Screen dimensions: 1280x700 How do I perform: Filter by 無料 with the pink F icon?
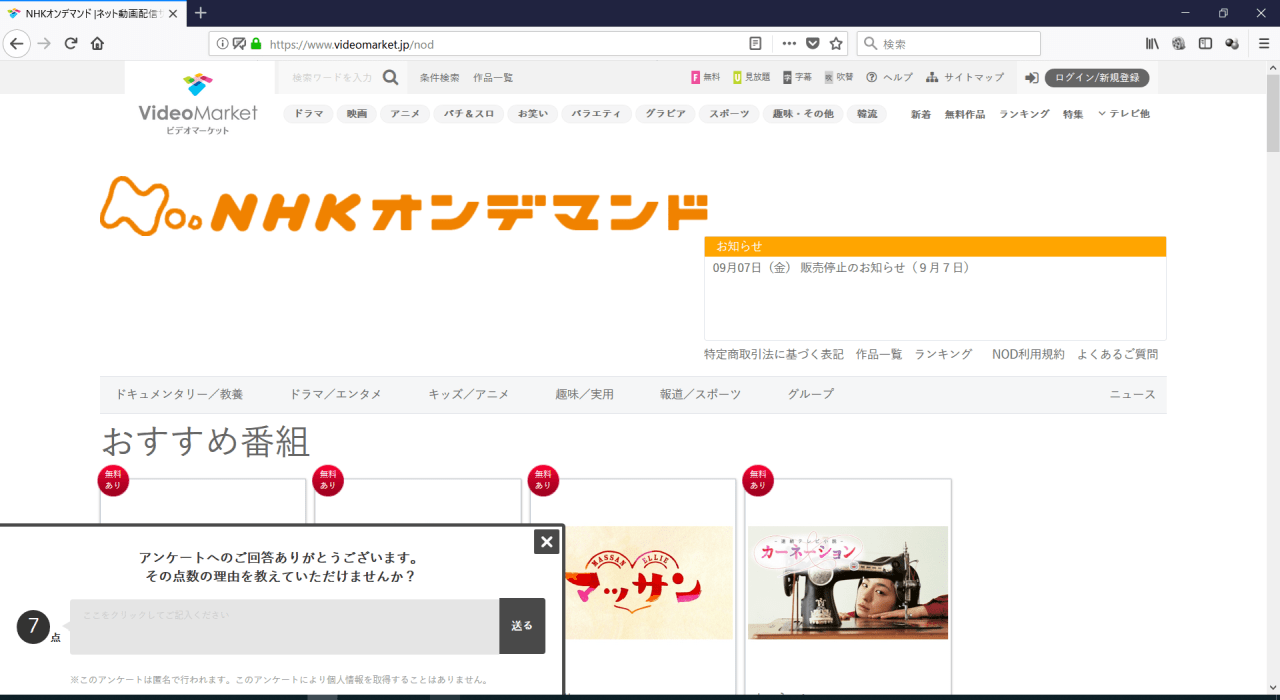coord(705,78)
